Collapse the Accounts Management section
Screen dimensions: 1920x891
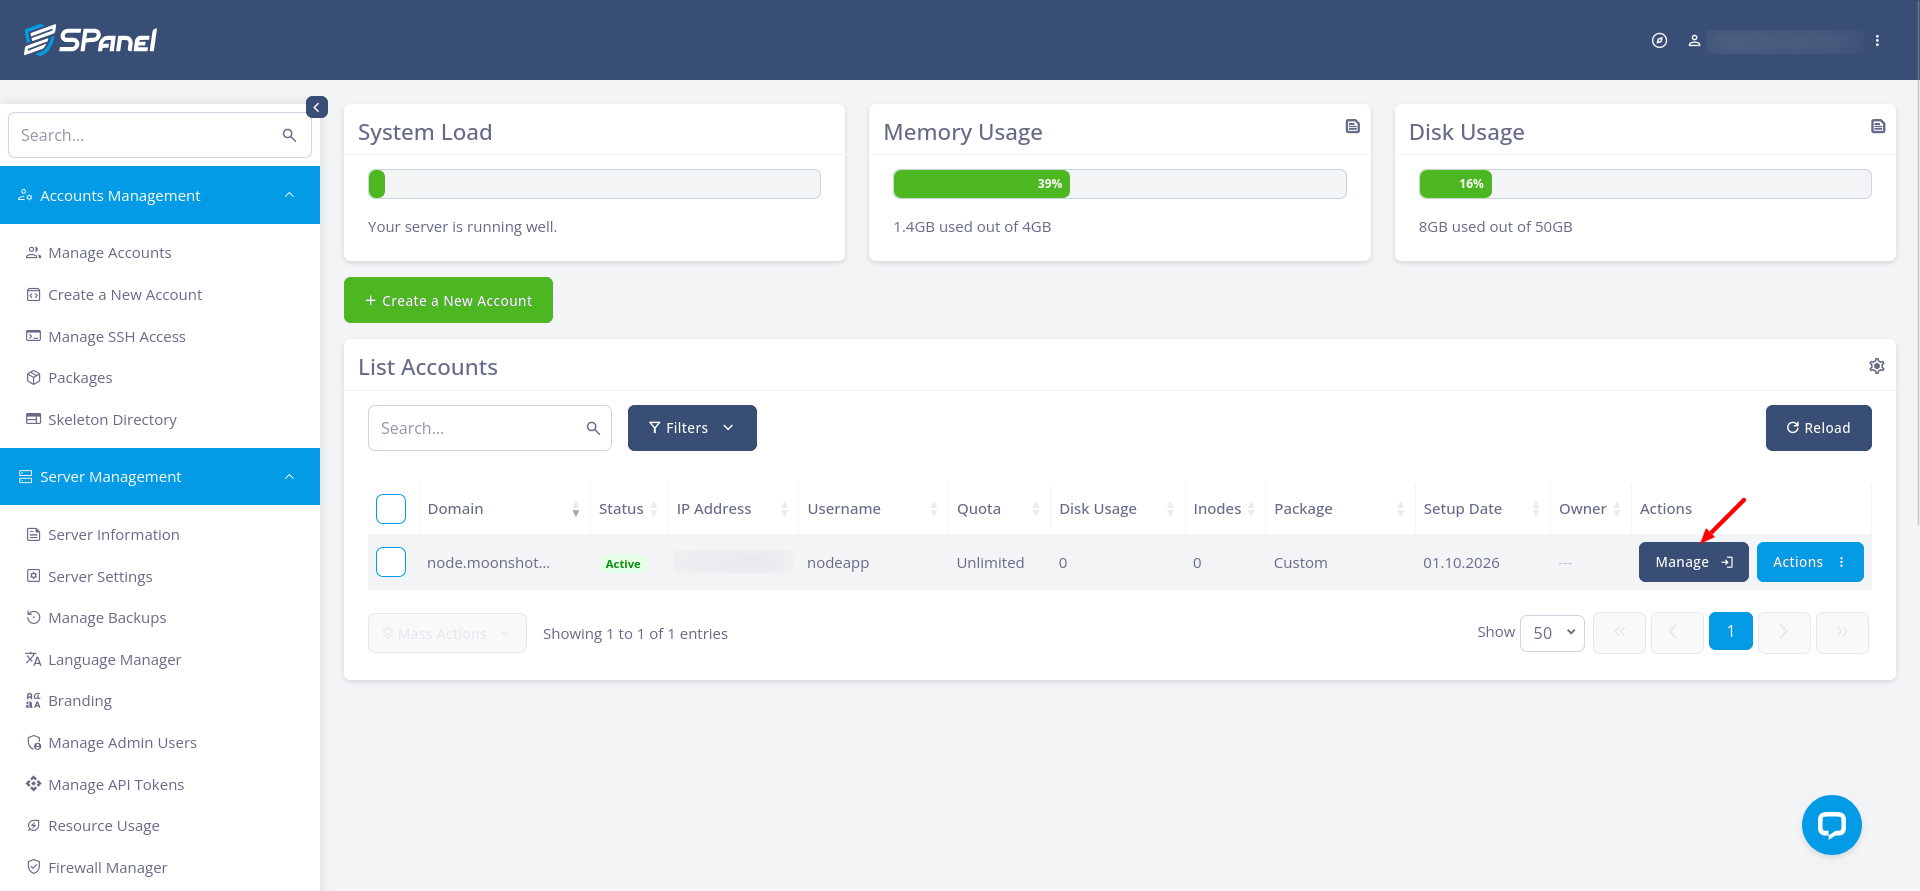click(x=160, y=195)
